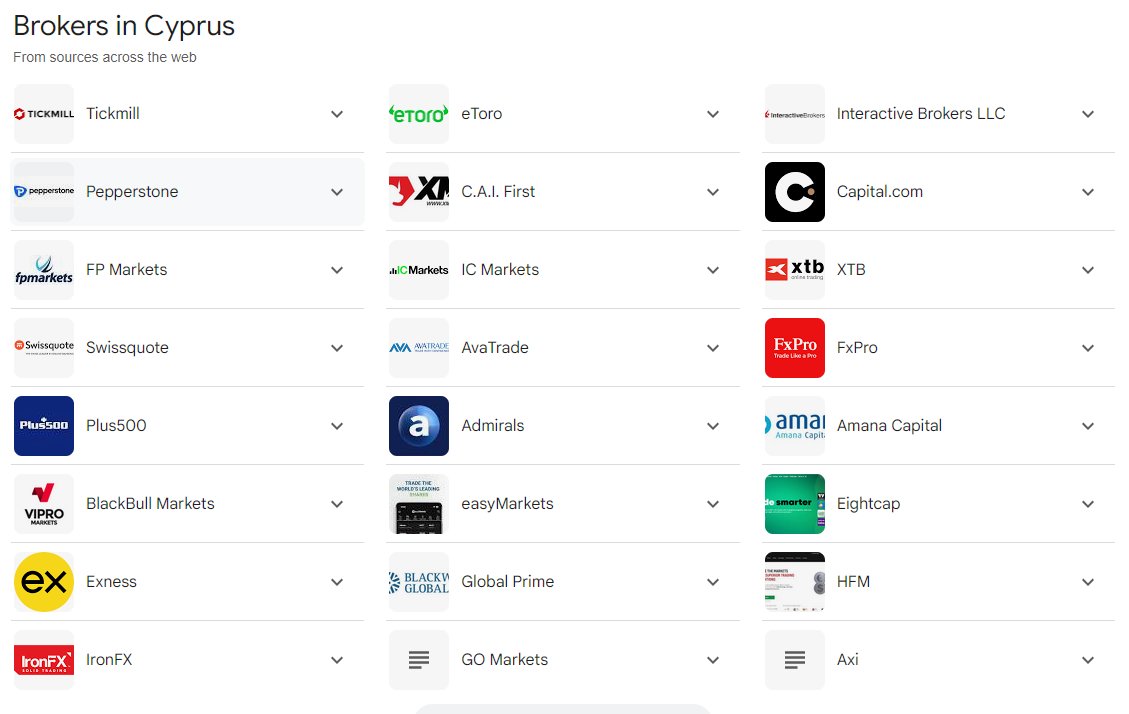The image size is (1129, 714).
Task: Expand the XTB chevron
Action: [1088, 270]
